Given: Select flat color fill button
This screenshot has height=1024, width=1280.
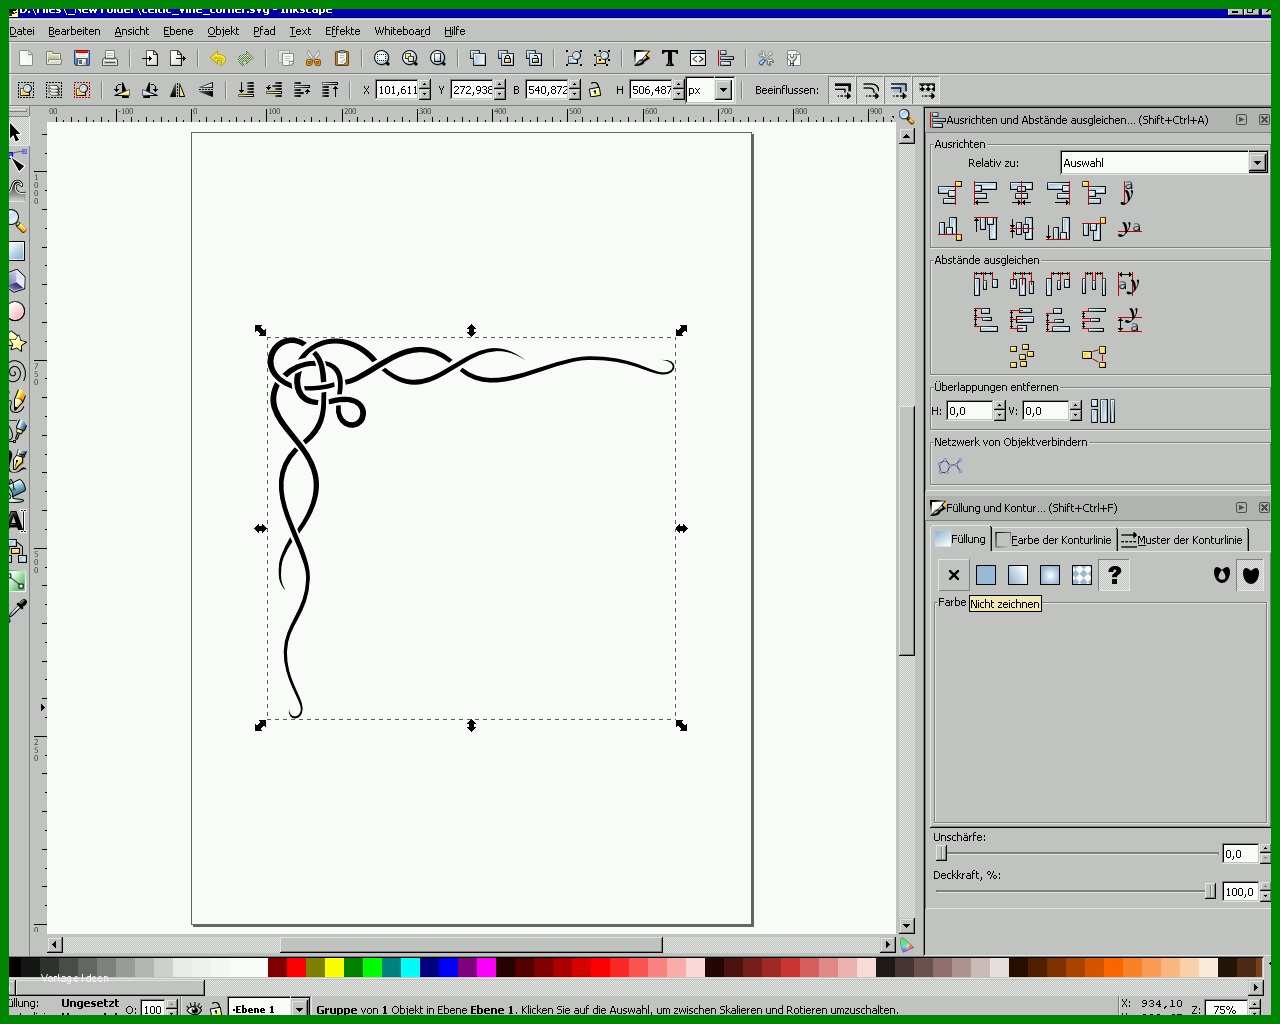Looking at the screenshot, I should 985,575.
